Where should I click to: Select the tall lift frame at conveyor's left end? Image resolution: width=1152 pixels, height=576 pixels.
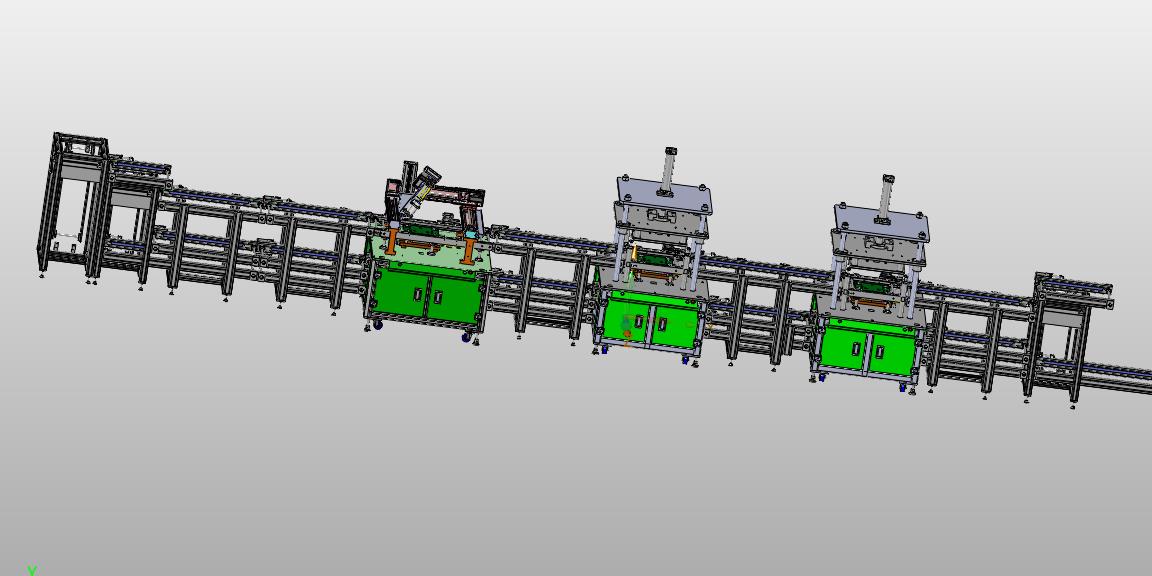(x=73, y=204)
